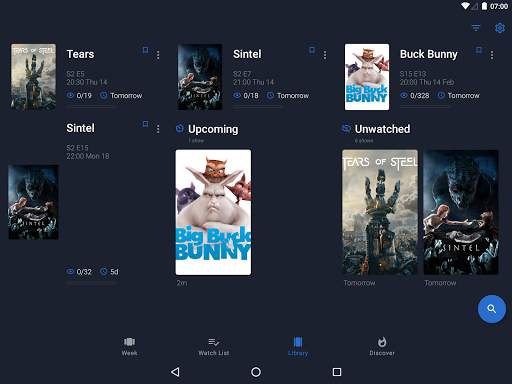Switch to the Week tab
This screenshot has height=384, width=512.
click(x=129, y=346)
